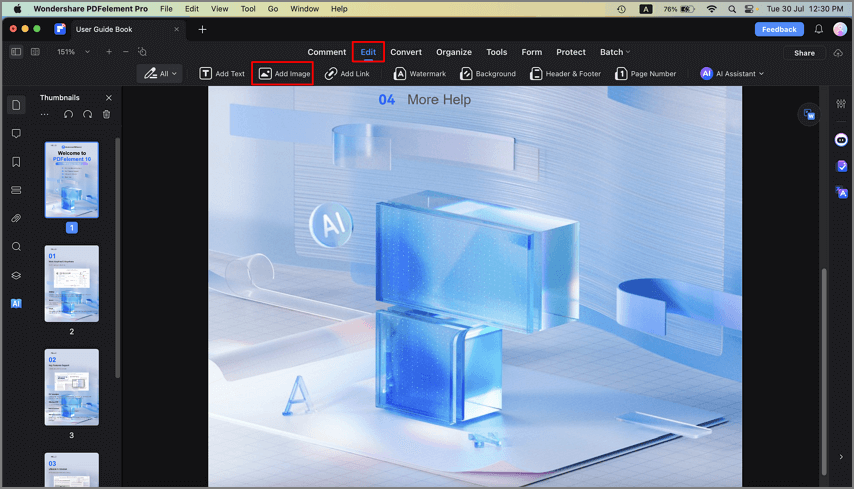Click the Feedback button
This screenshot has width=854, height=489.
(x=779, y=29)
